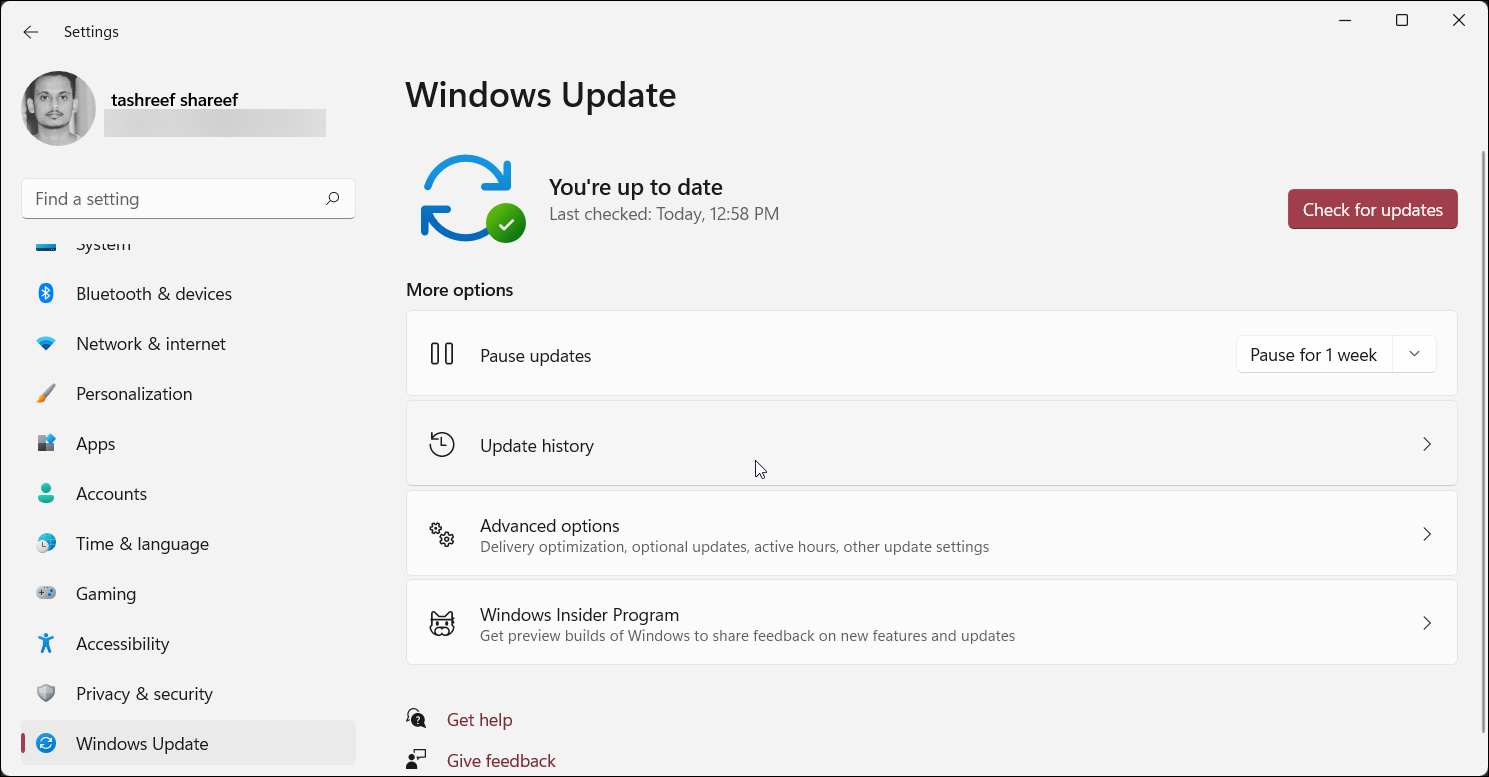This screenshot has height=777, width=1489.
Task: Click the Last checked: Today, 12:58 PM text
Action: point(664,214)
